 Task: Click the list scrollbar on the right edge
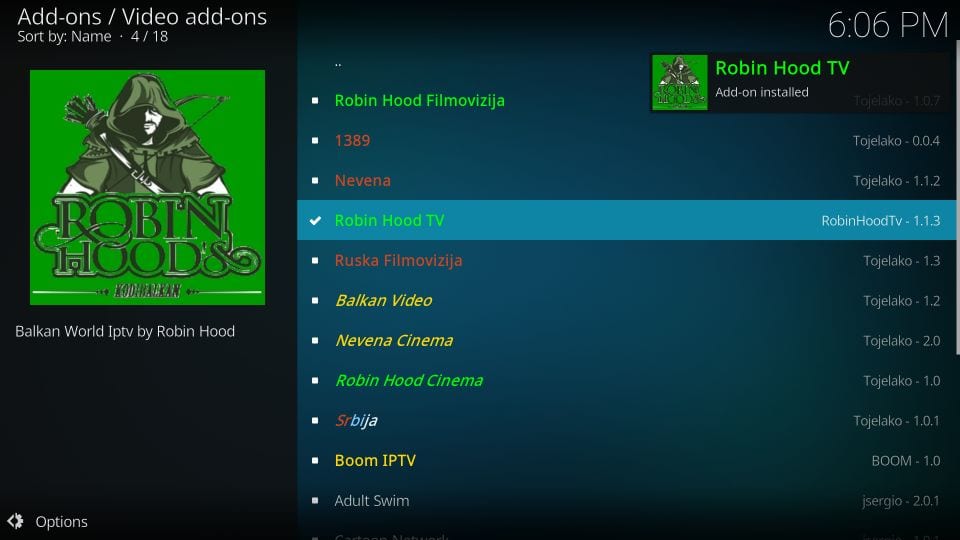click(x=957, y=197)
